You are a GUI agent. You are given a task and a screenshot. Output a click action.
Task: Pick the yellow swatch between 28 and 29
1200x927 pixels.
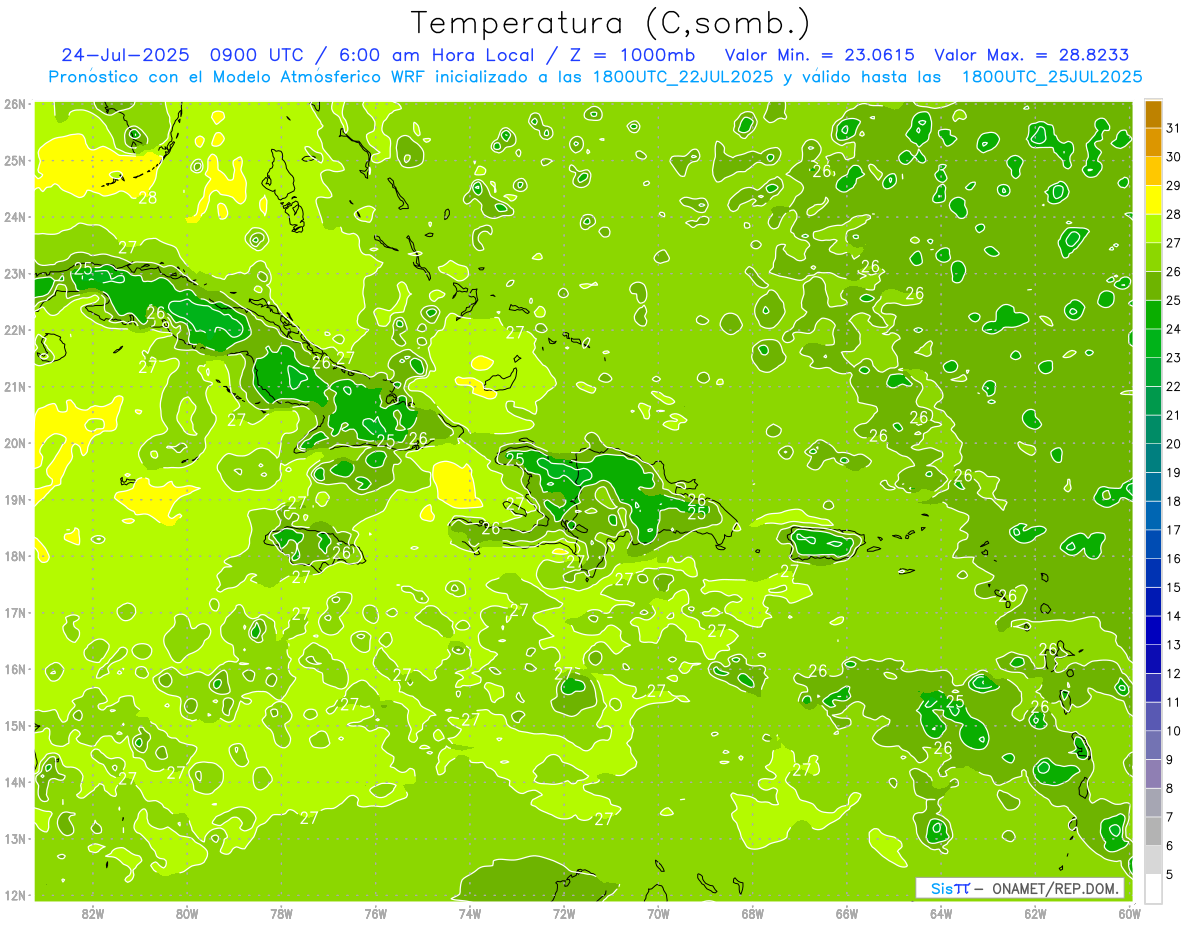point(1153,200)
